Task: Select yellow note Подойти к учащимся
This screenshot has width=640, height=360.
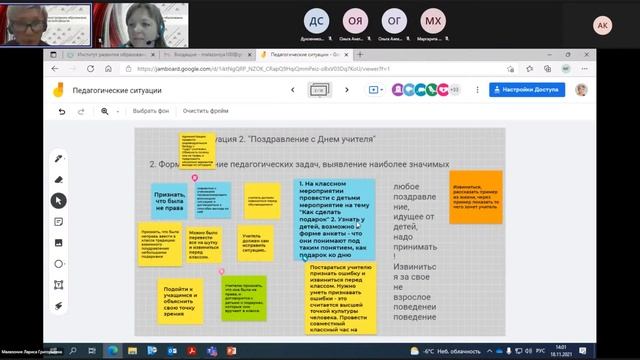Action: click(180, 301)
